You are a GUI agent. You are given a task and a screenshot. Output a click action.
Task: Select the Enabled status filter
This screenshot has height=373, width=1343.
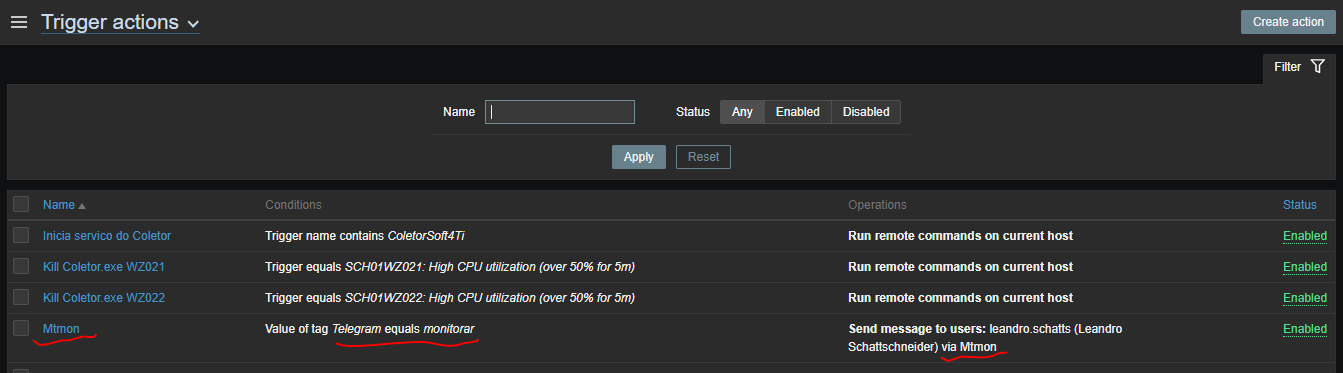click(798, 112)
